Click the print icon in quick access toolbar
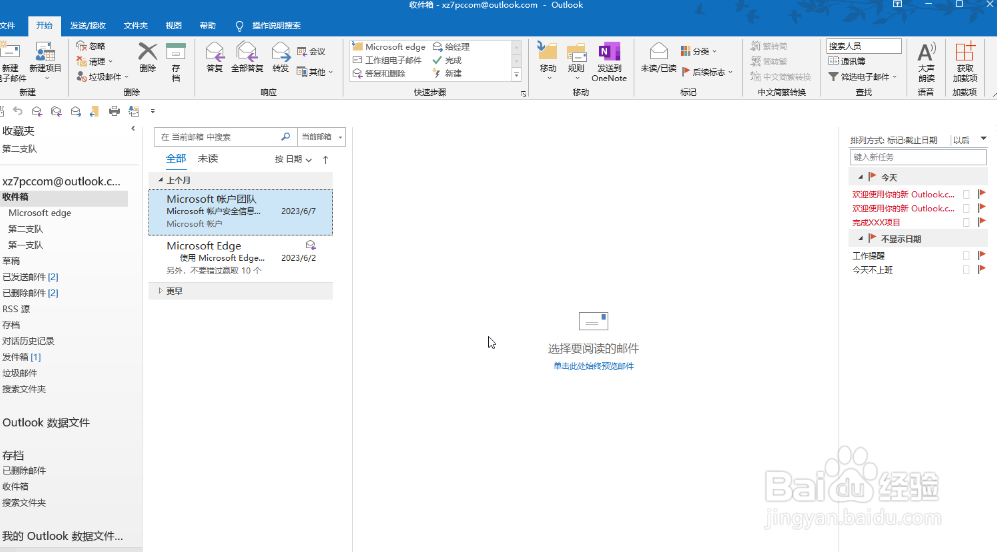This screenshot has width=997, height=552. [x=114, y=111]
